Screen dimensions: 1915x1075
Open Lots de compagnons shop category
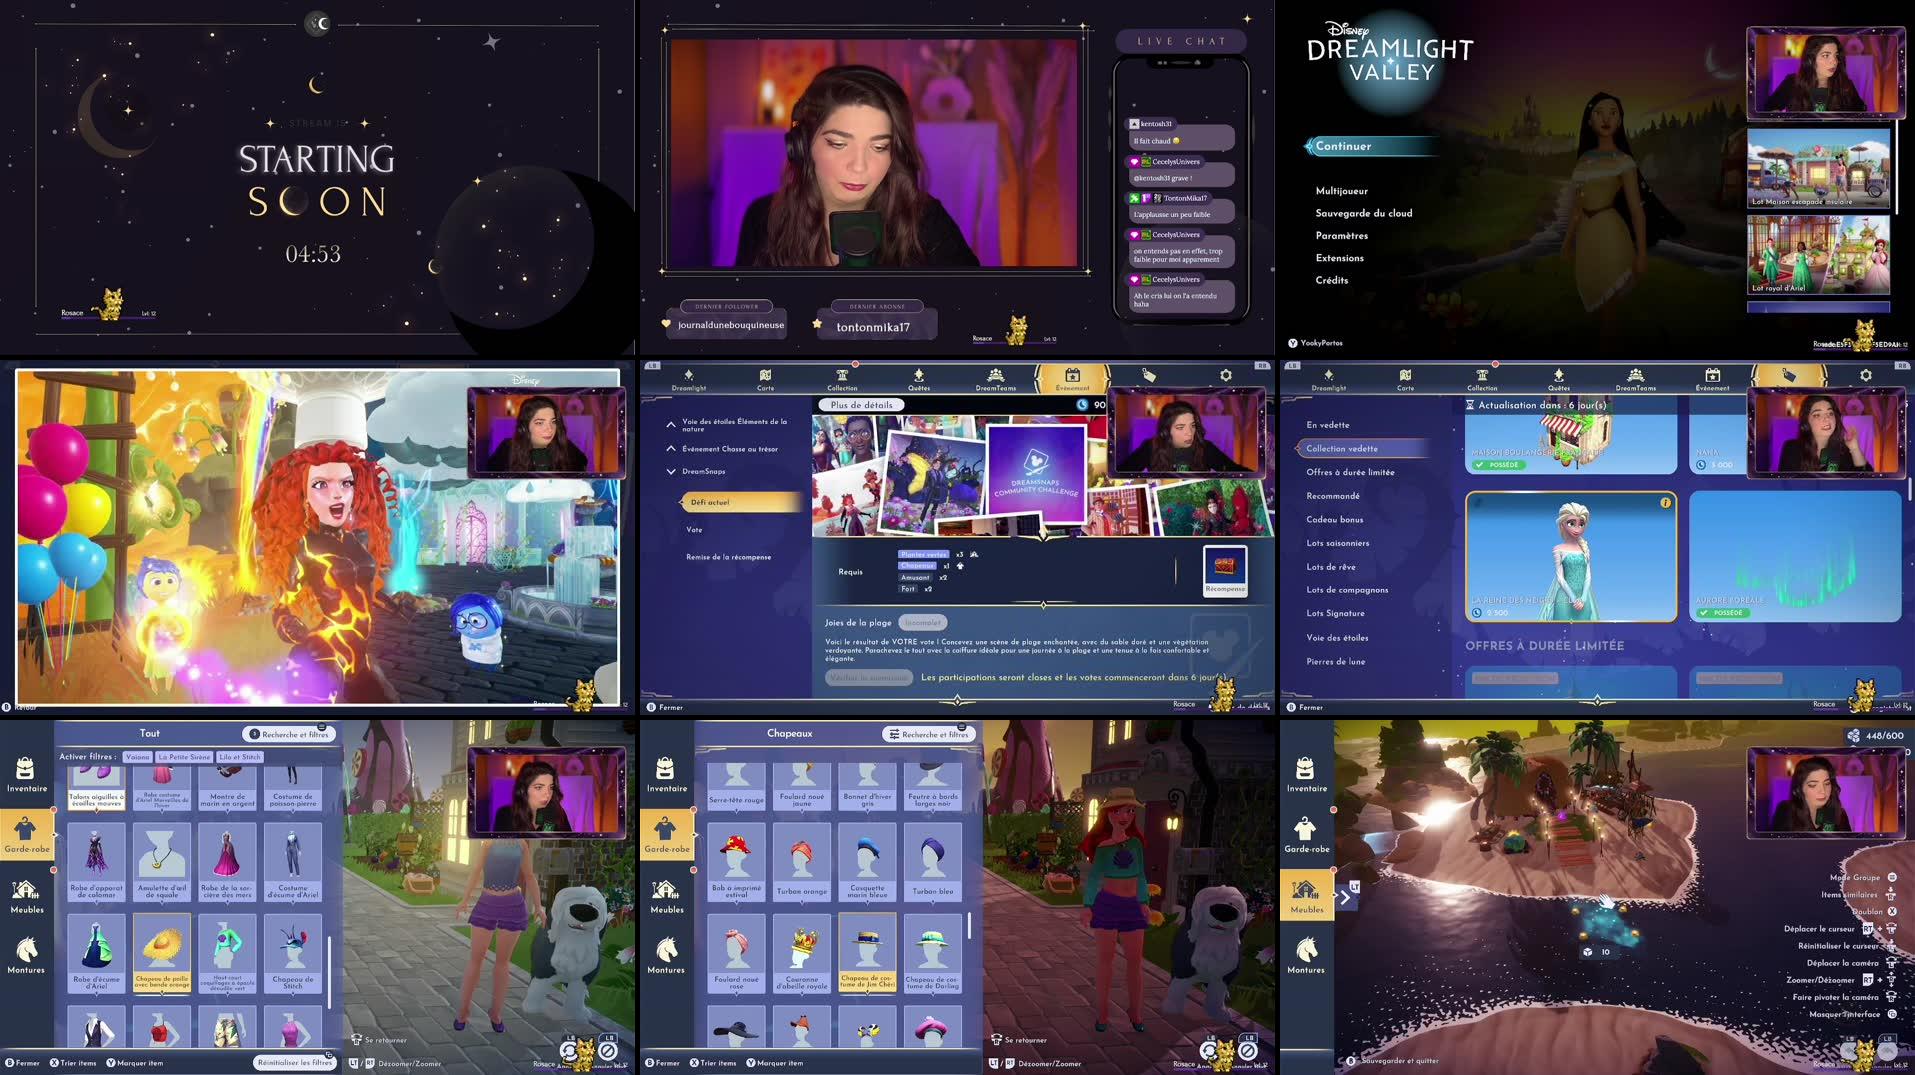click(x=1347, y=590)
